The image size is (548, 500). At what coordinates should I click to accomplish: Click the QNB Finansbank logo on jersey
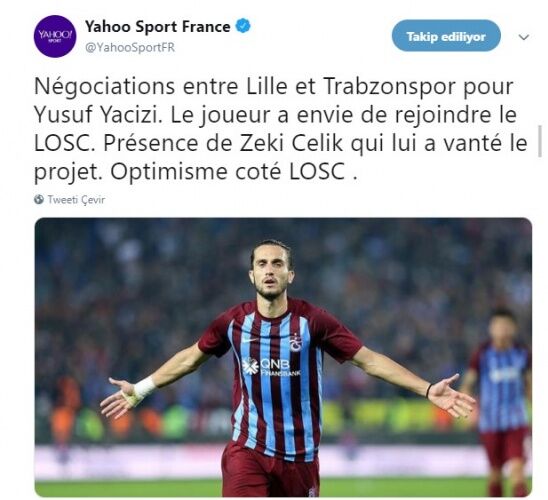coord(271,367)
